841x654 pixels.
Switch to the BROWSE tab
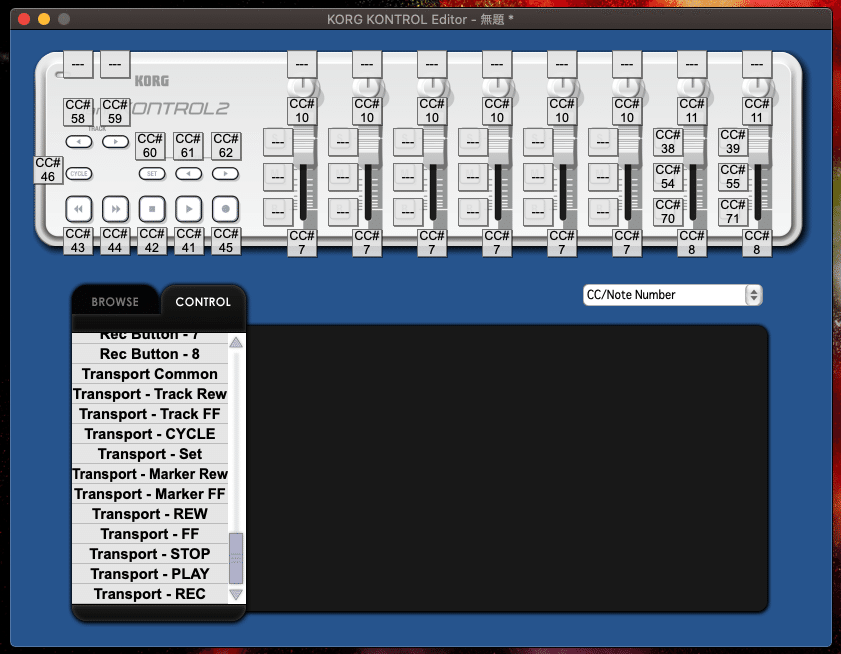coord(115,302)
